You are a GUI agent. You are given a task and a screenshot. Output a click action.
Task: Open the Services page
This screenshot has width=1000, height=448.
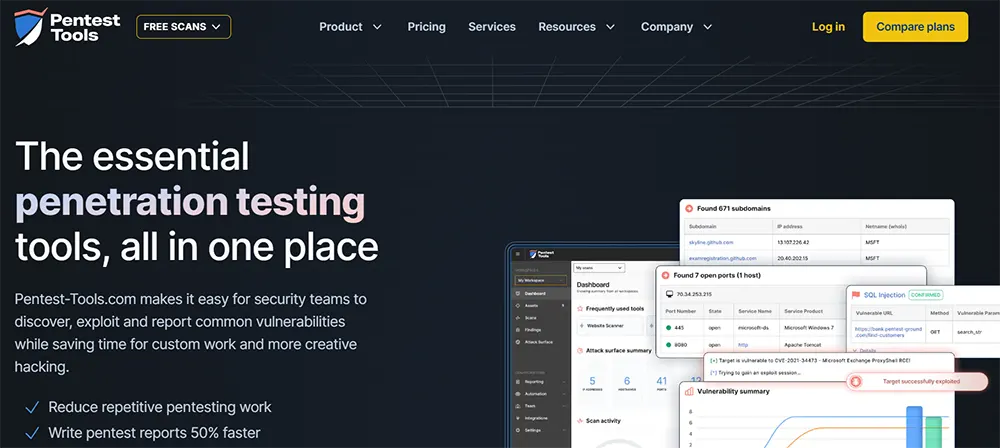coord(492,27)
